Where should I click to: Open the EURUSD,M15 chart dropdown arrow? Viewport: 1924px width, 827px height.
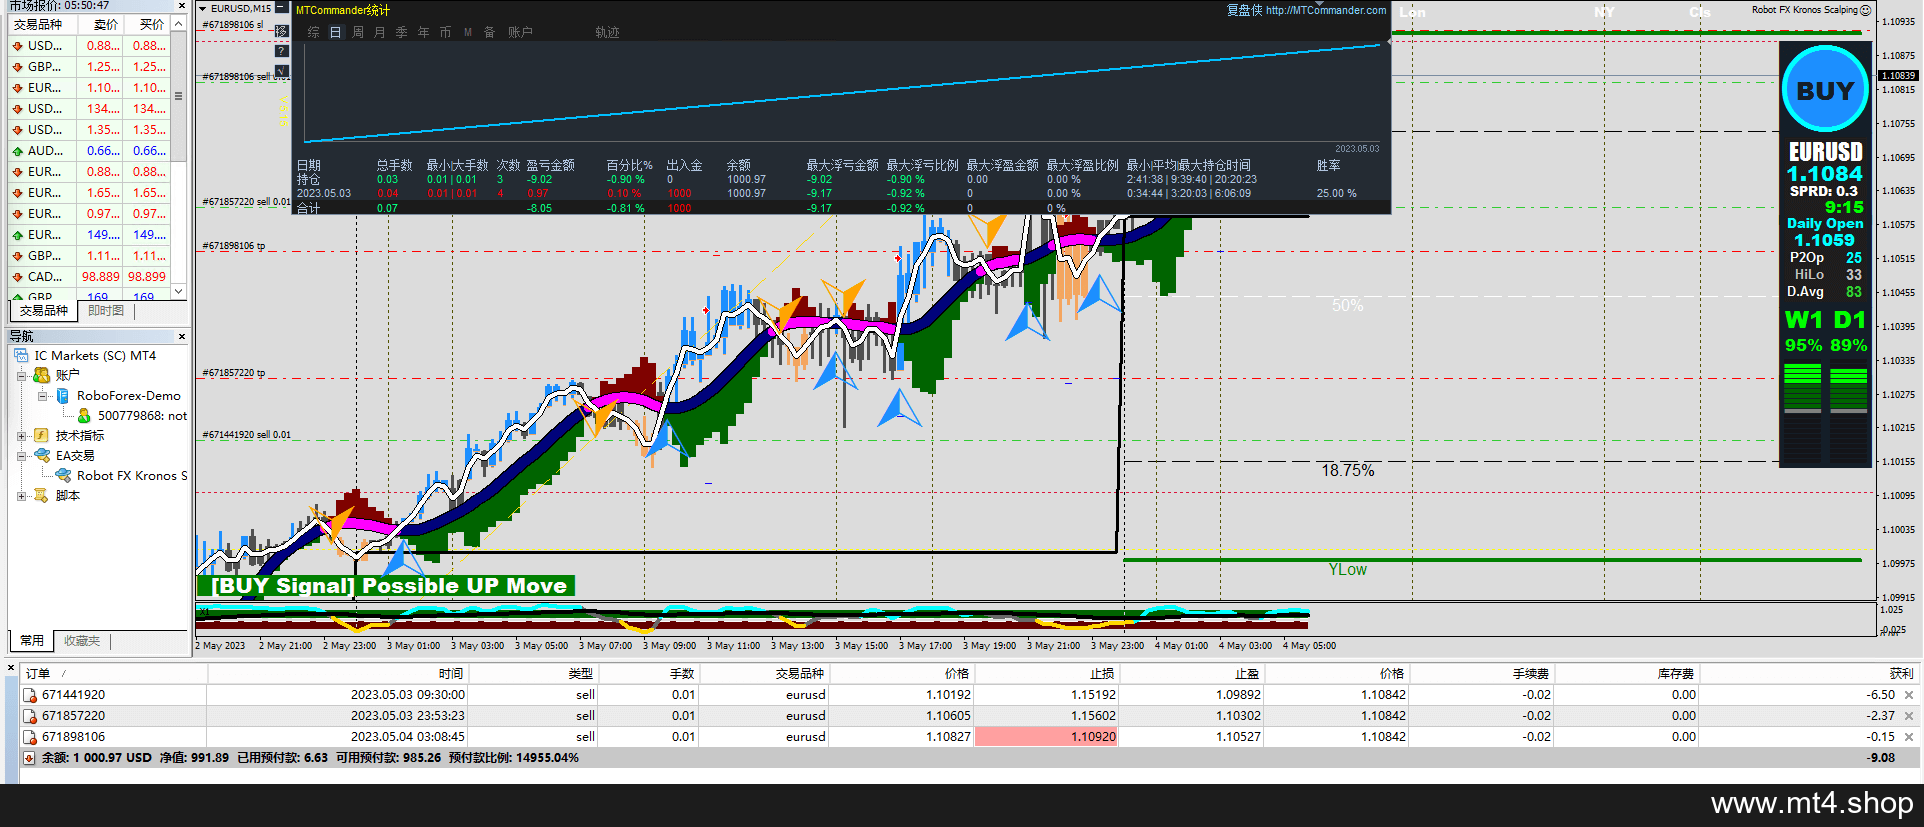(x=203, y=8)
